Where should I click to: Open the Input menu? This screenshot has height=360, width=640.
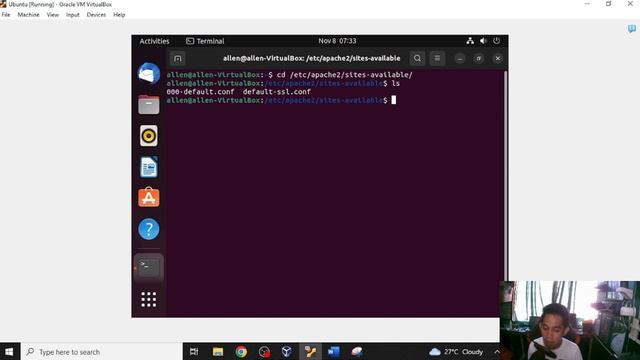73,15
